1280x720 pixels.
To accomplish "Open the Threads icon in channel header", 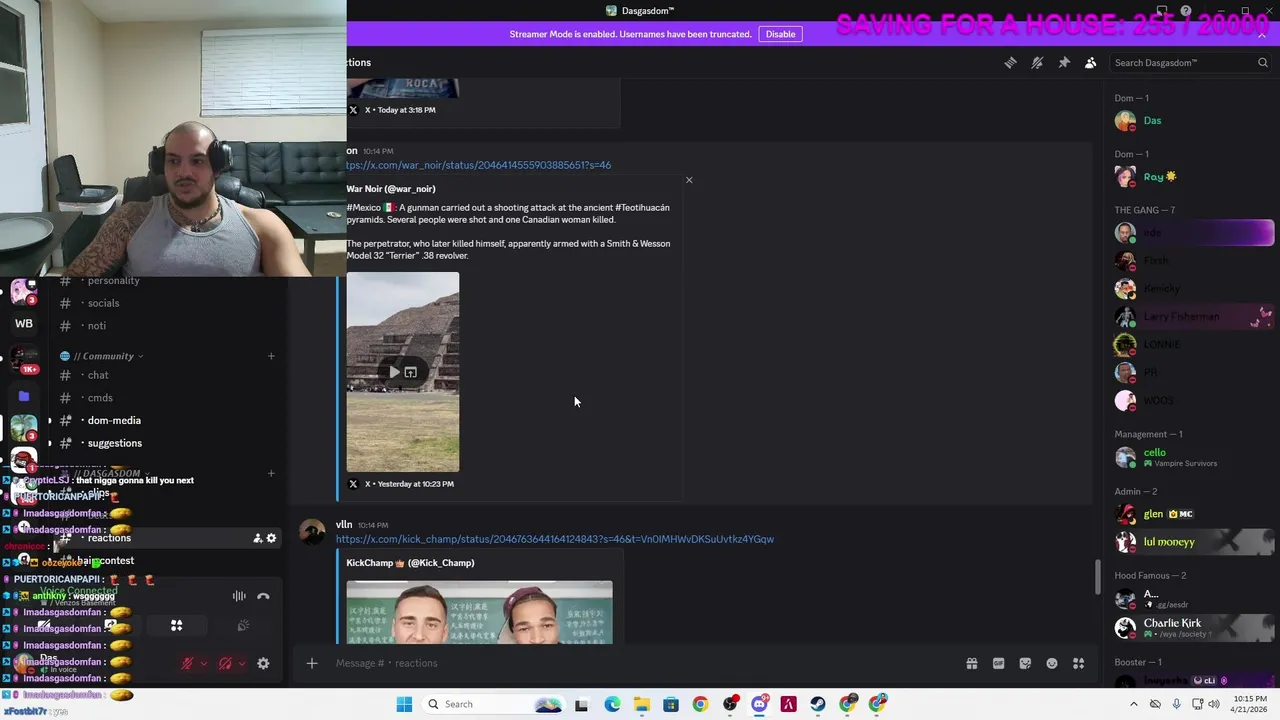I will (x=1010, y=62).
